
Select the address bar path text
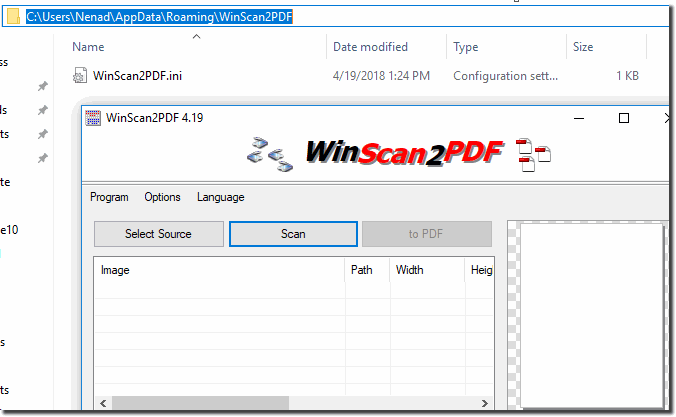click(x=159, y=17)
